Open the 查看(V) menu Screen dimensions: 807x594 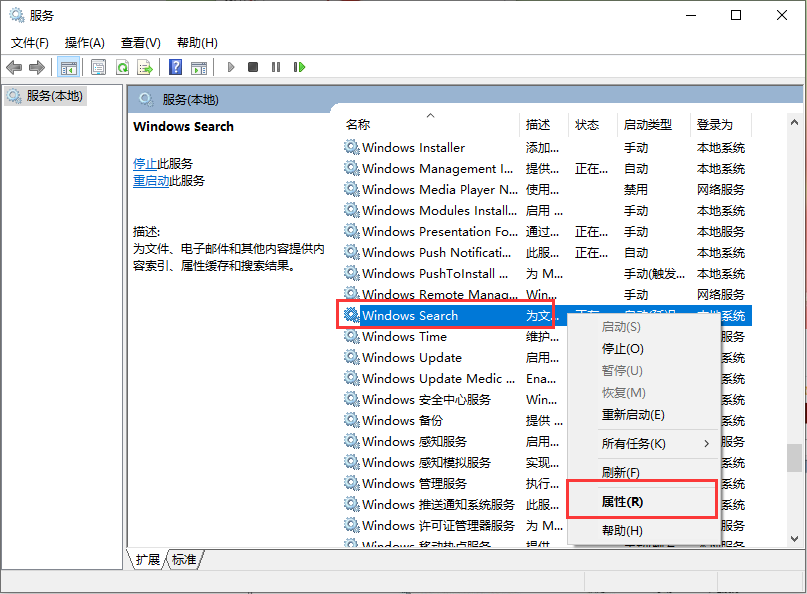click(141, 43)
